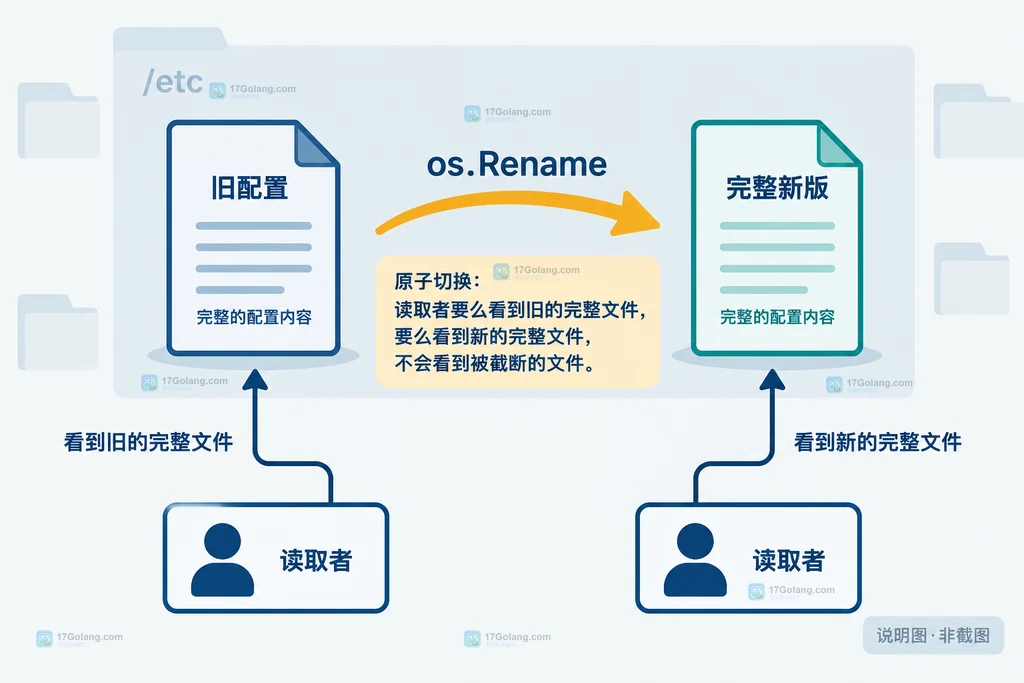Click the 看到旧的完整文件 label
Viewport: 1024px width, 683px height.
148,442
